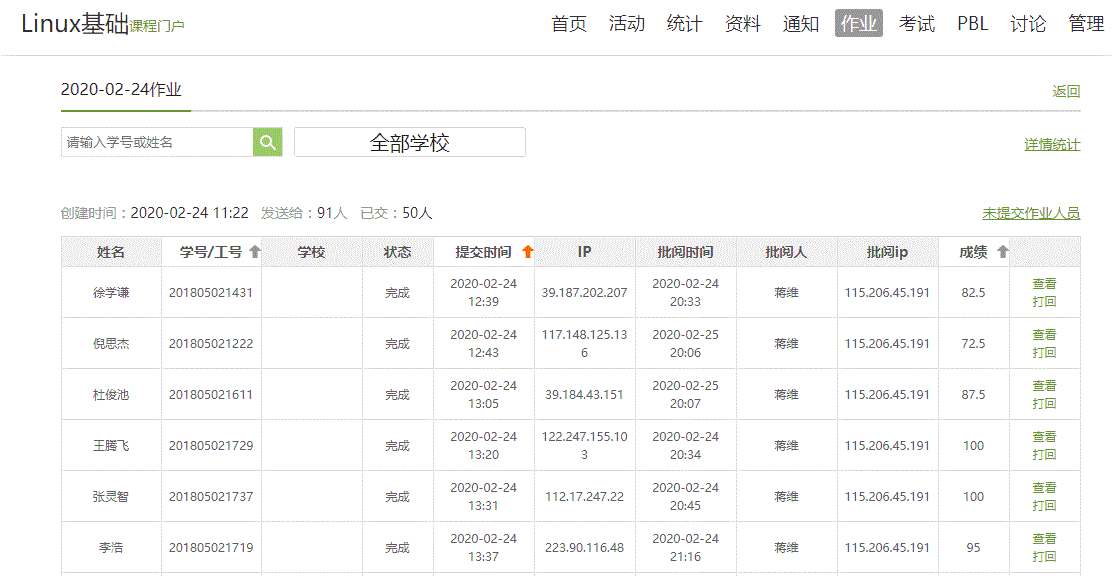
Task: Reject the submission from 李浩
Action: tap(1044, 557)
